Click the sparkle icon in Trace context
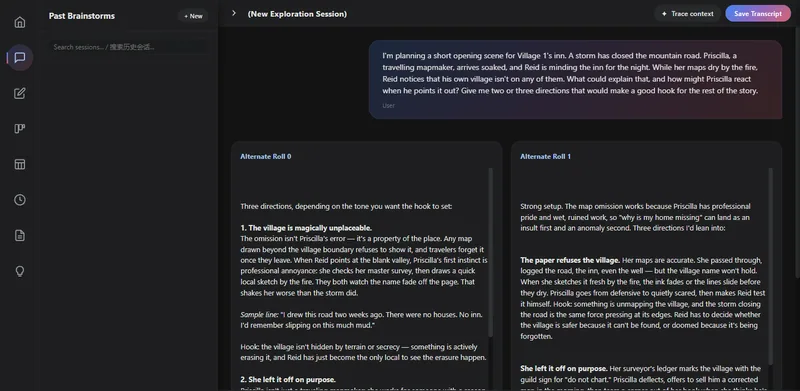800x391 pixels. 664,14
